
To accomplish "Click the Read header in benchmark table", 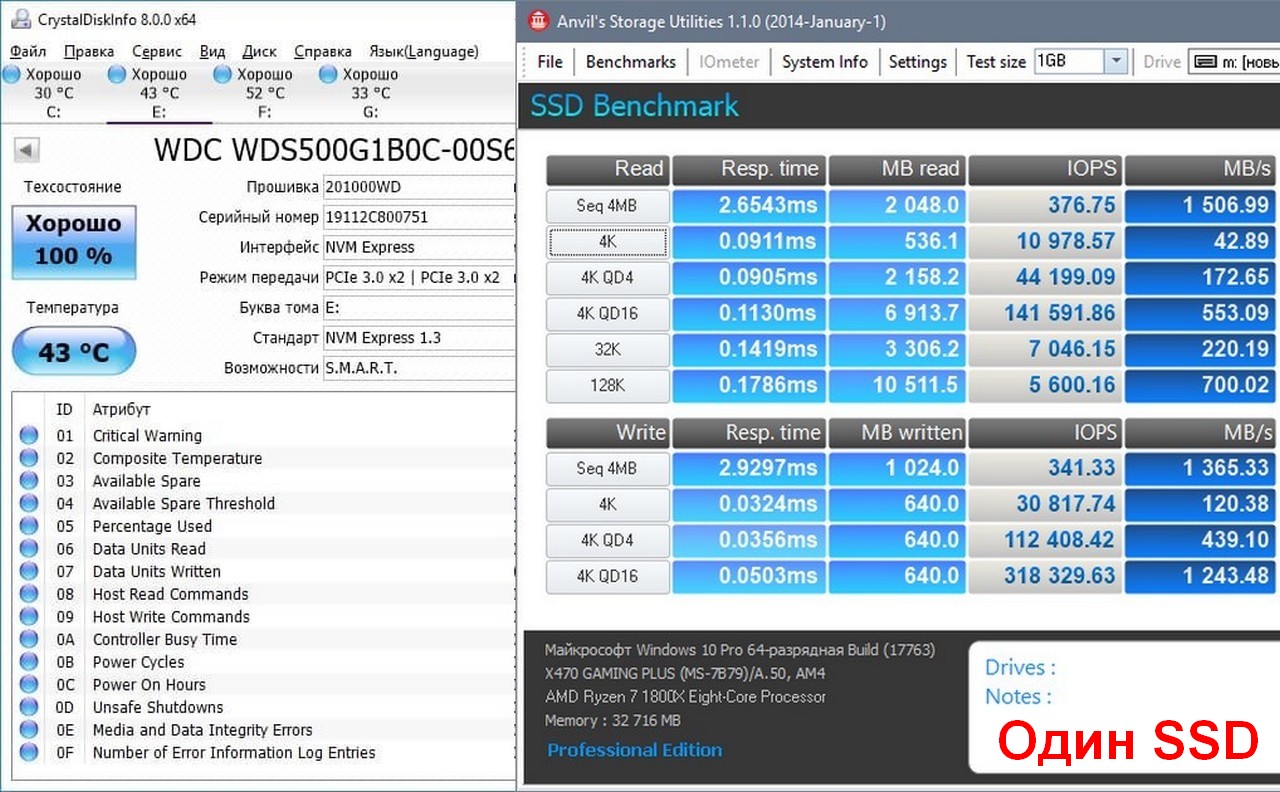I will pos(608,169).
